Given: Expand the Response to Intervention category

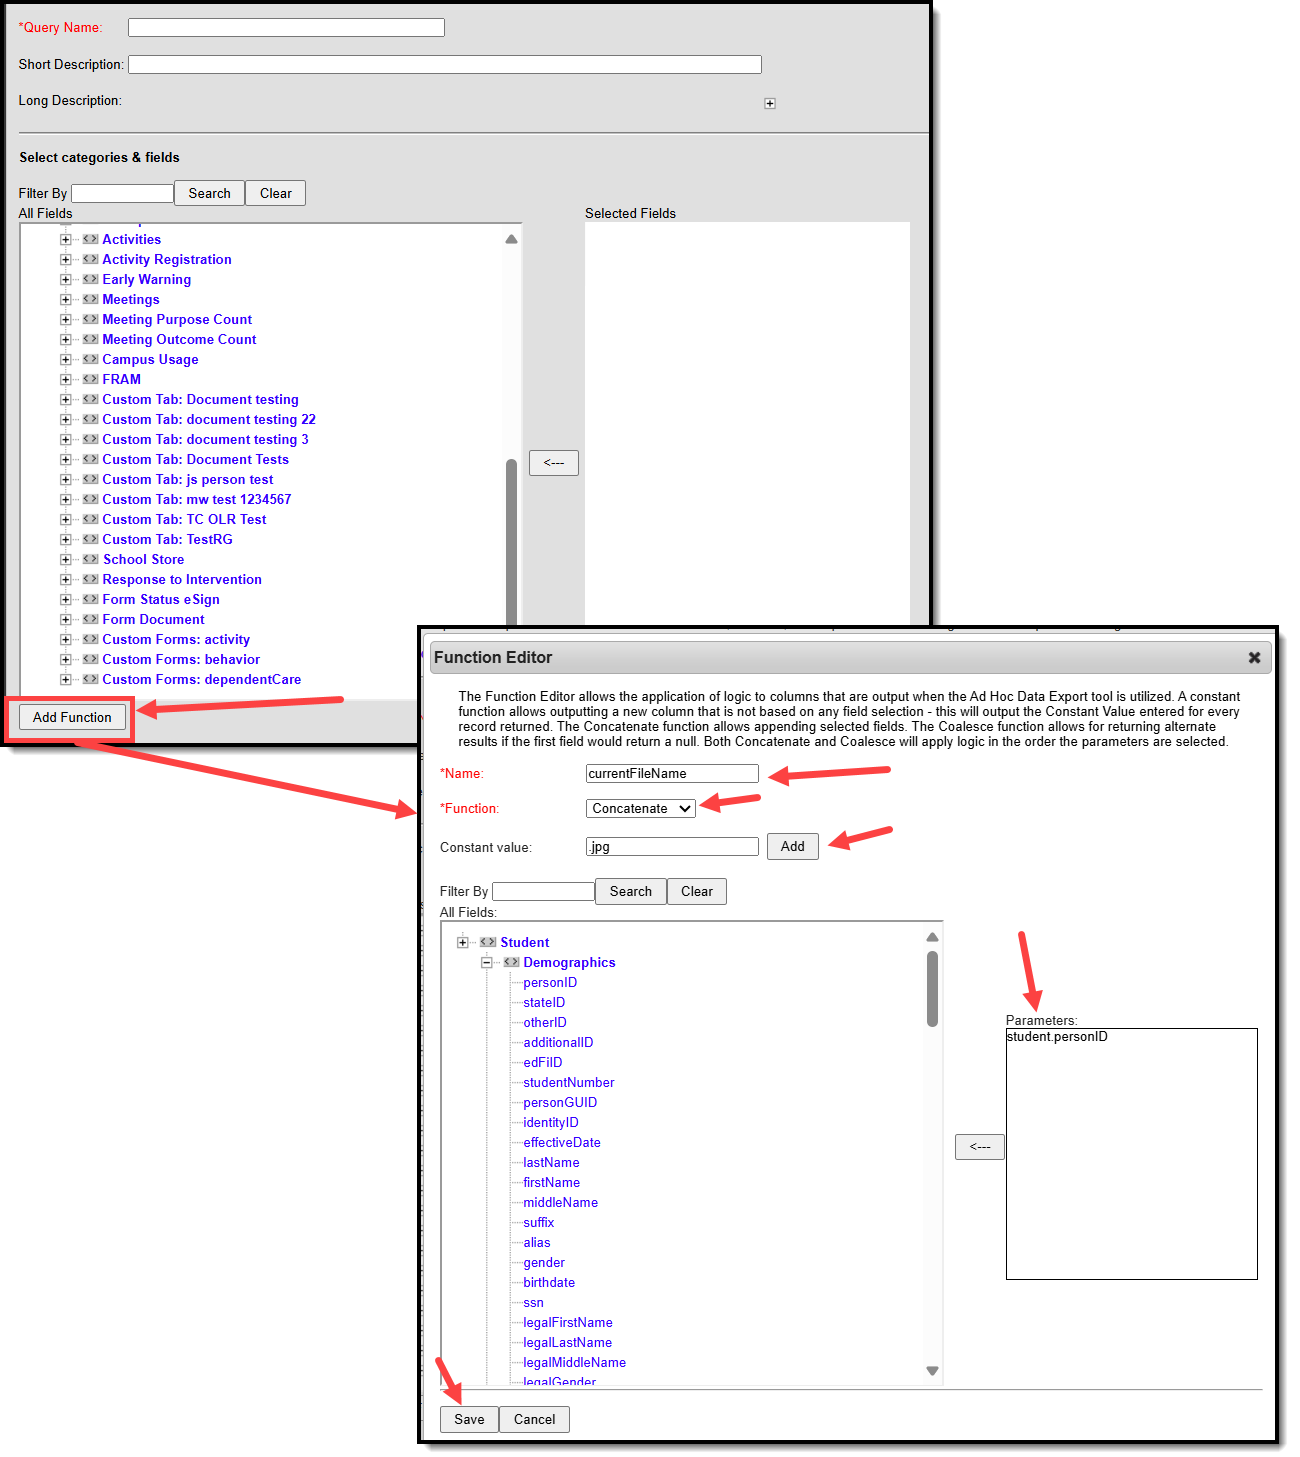Looking at the screenshot, I should tap(65, 579).
